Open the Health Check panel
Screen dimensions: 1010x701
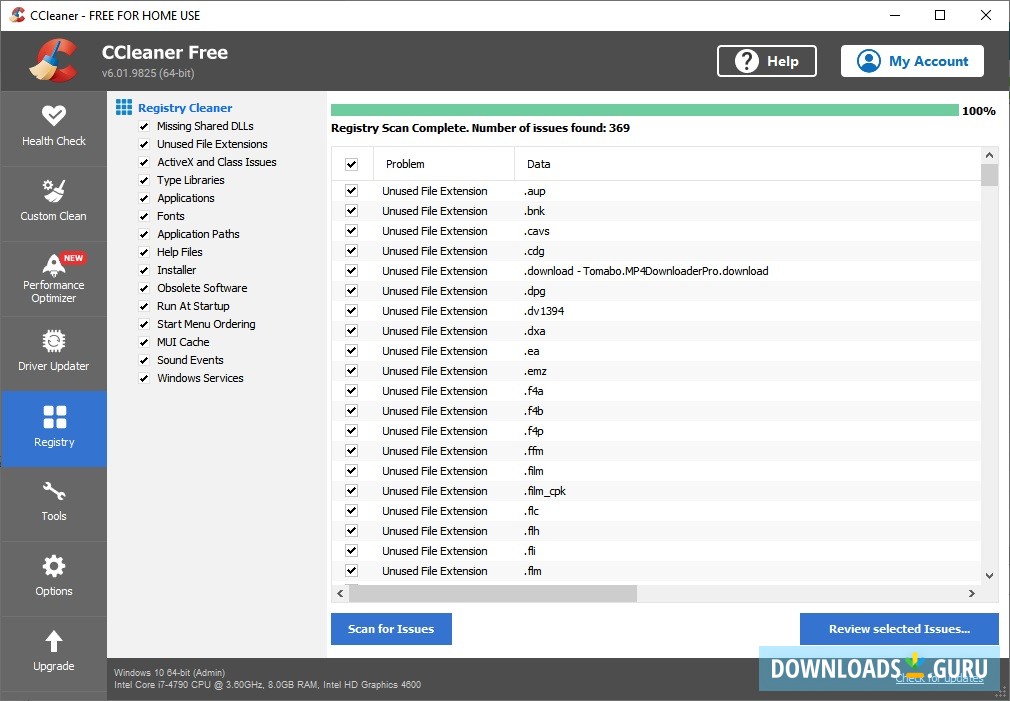point(54,127)
